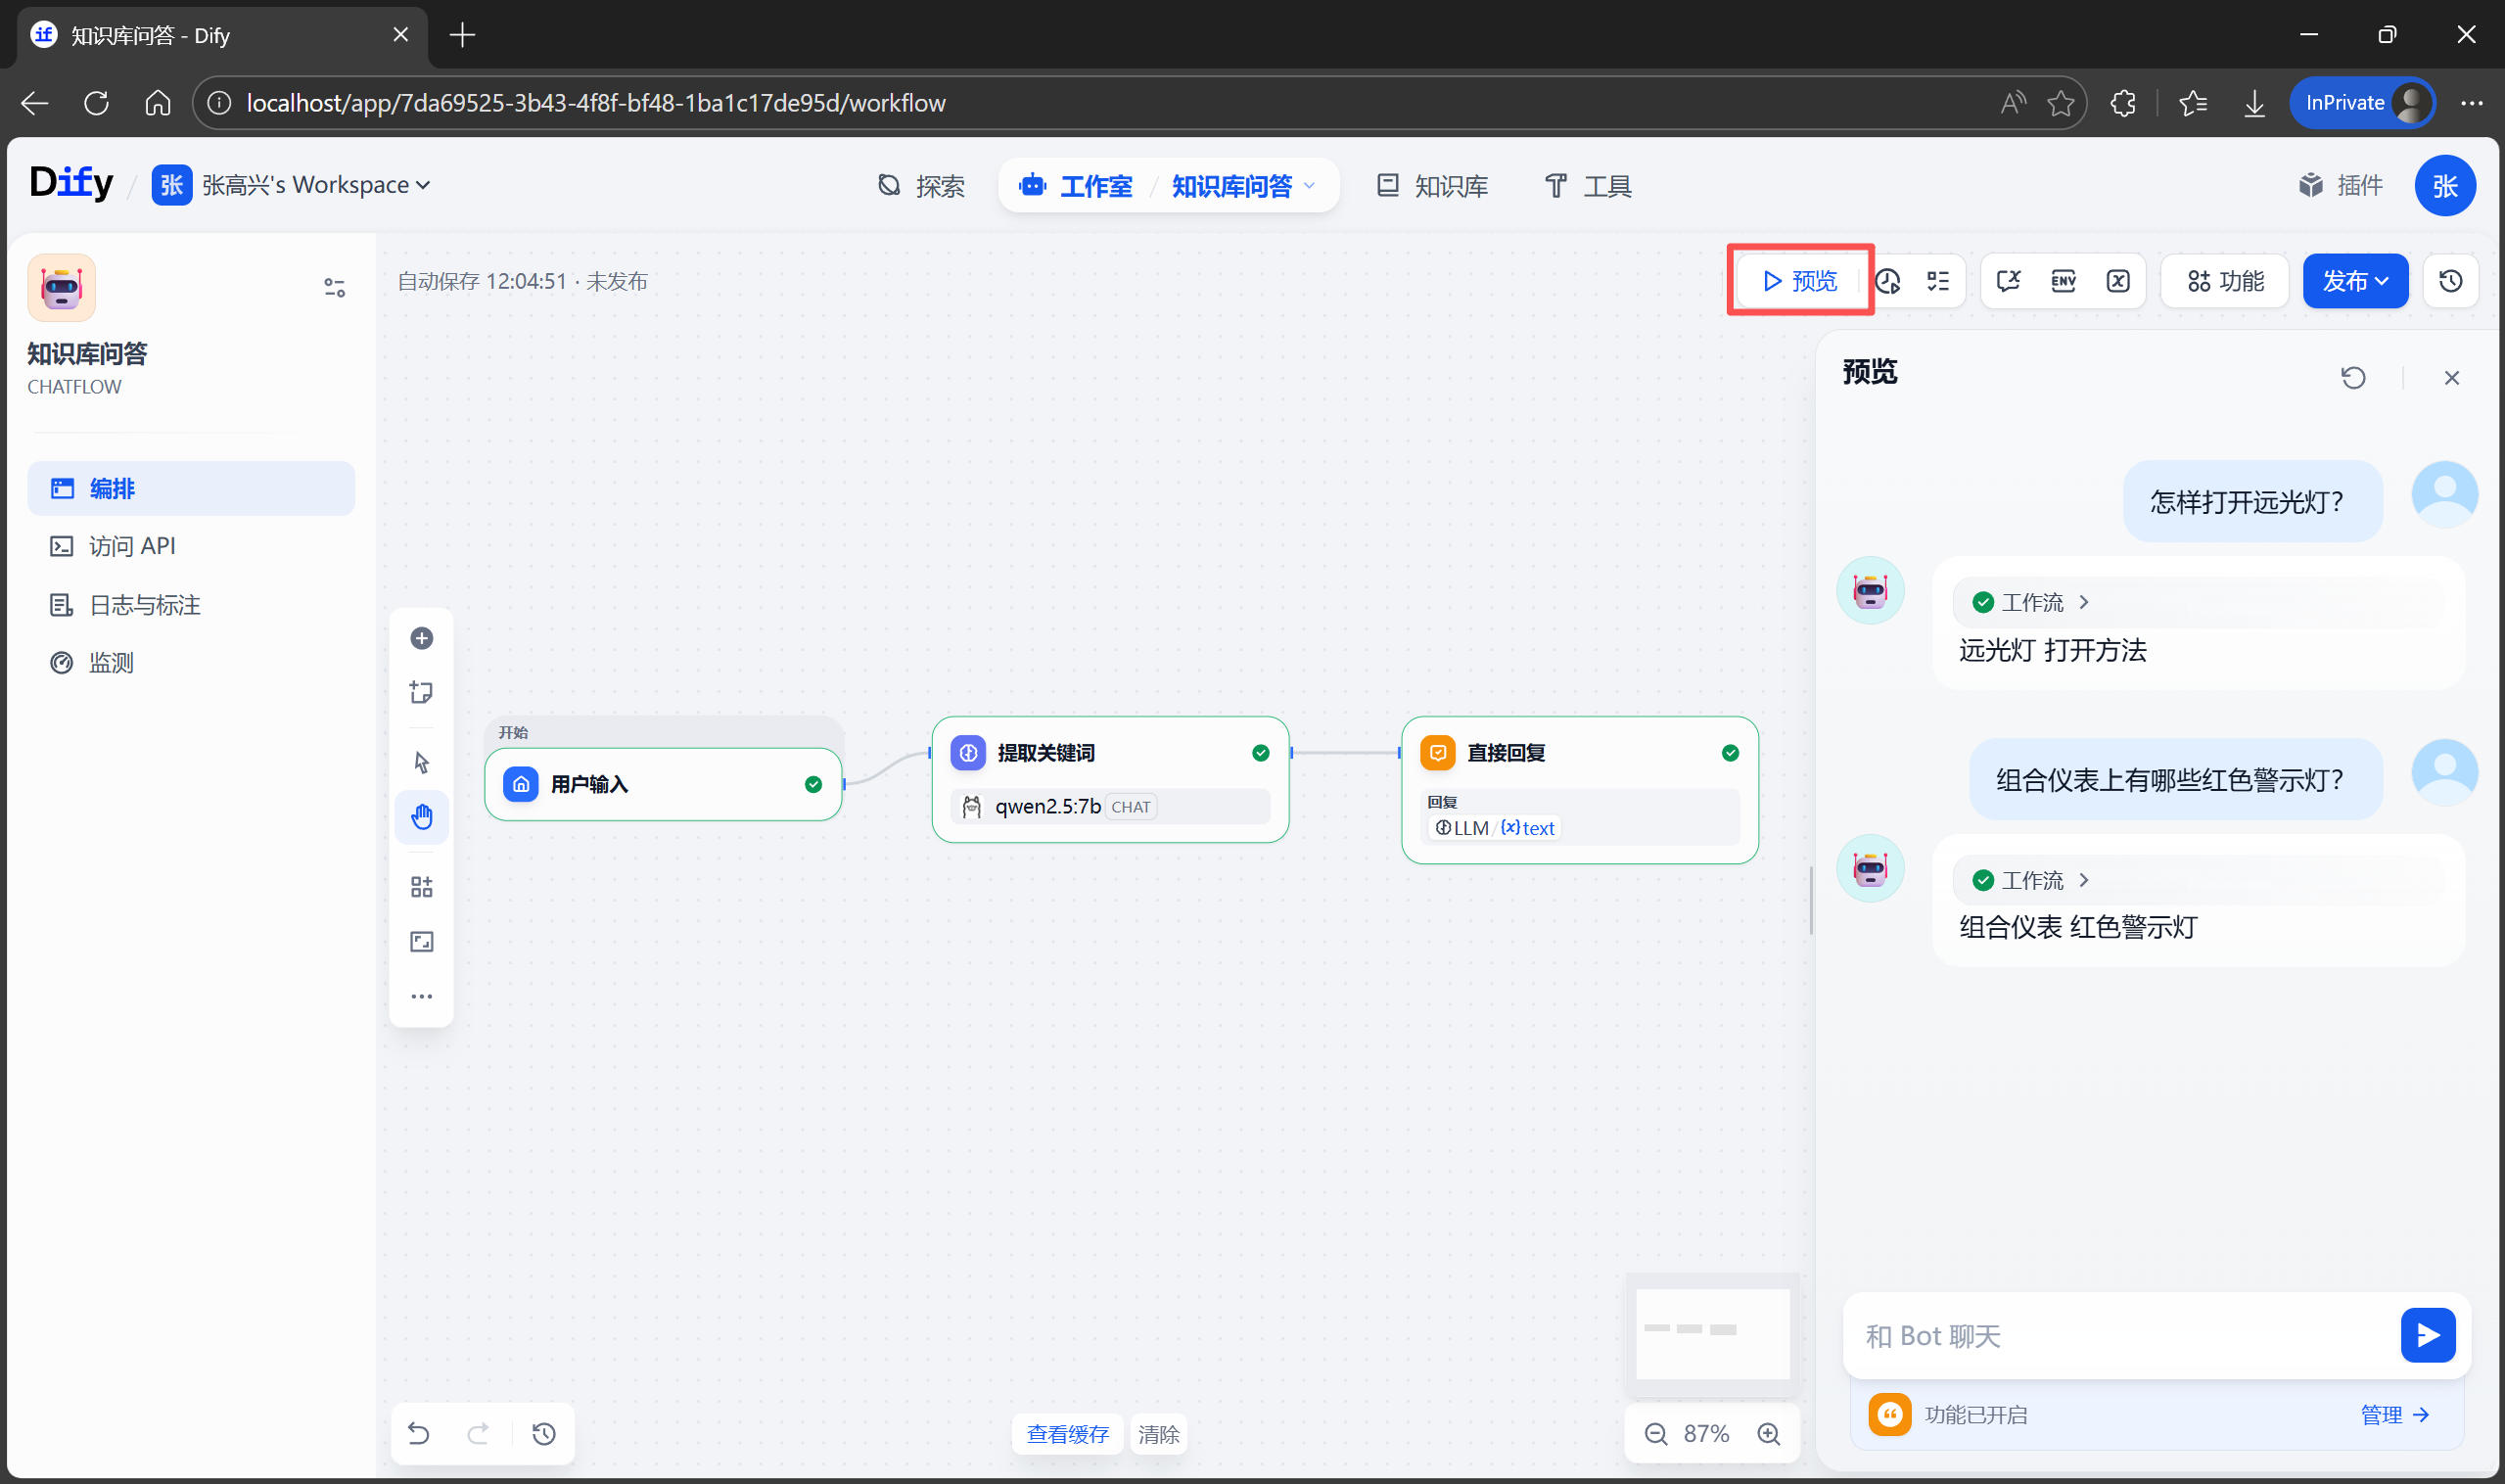Click the add node plus icon
This screenshot has width=2505, height=1484.
point(421,638)
